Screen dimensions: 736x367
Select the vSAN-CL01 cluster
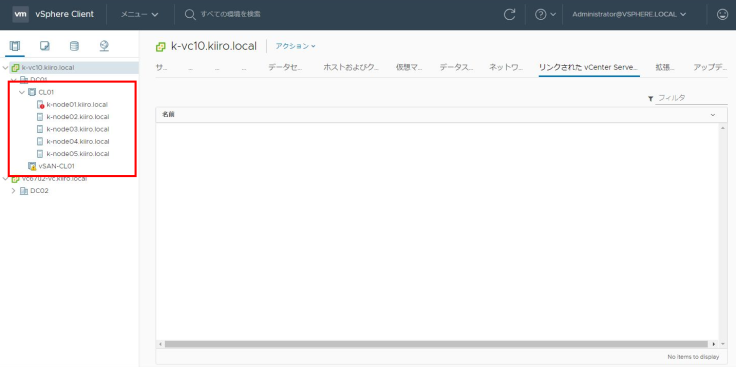(56, 166)
